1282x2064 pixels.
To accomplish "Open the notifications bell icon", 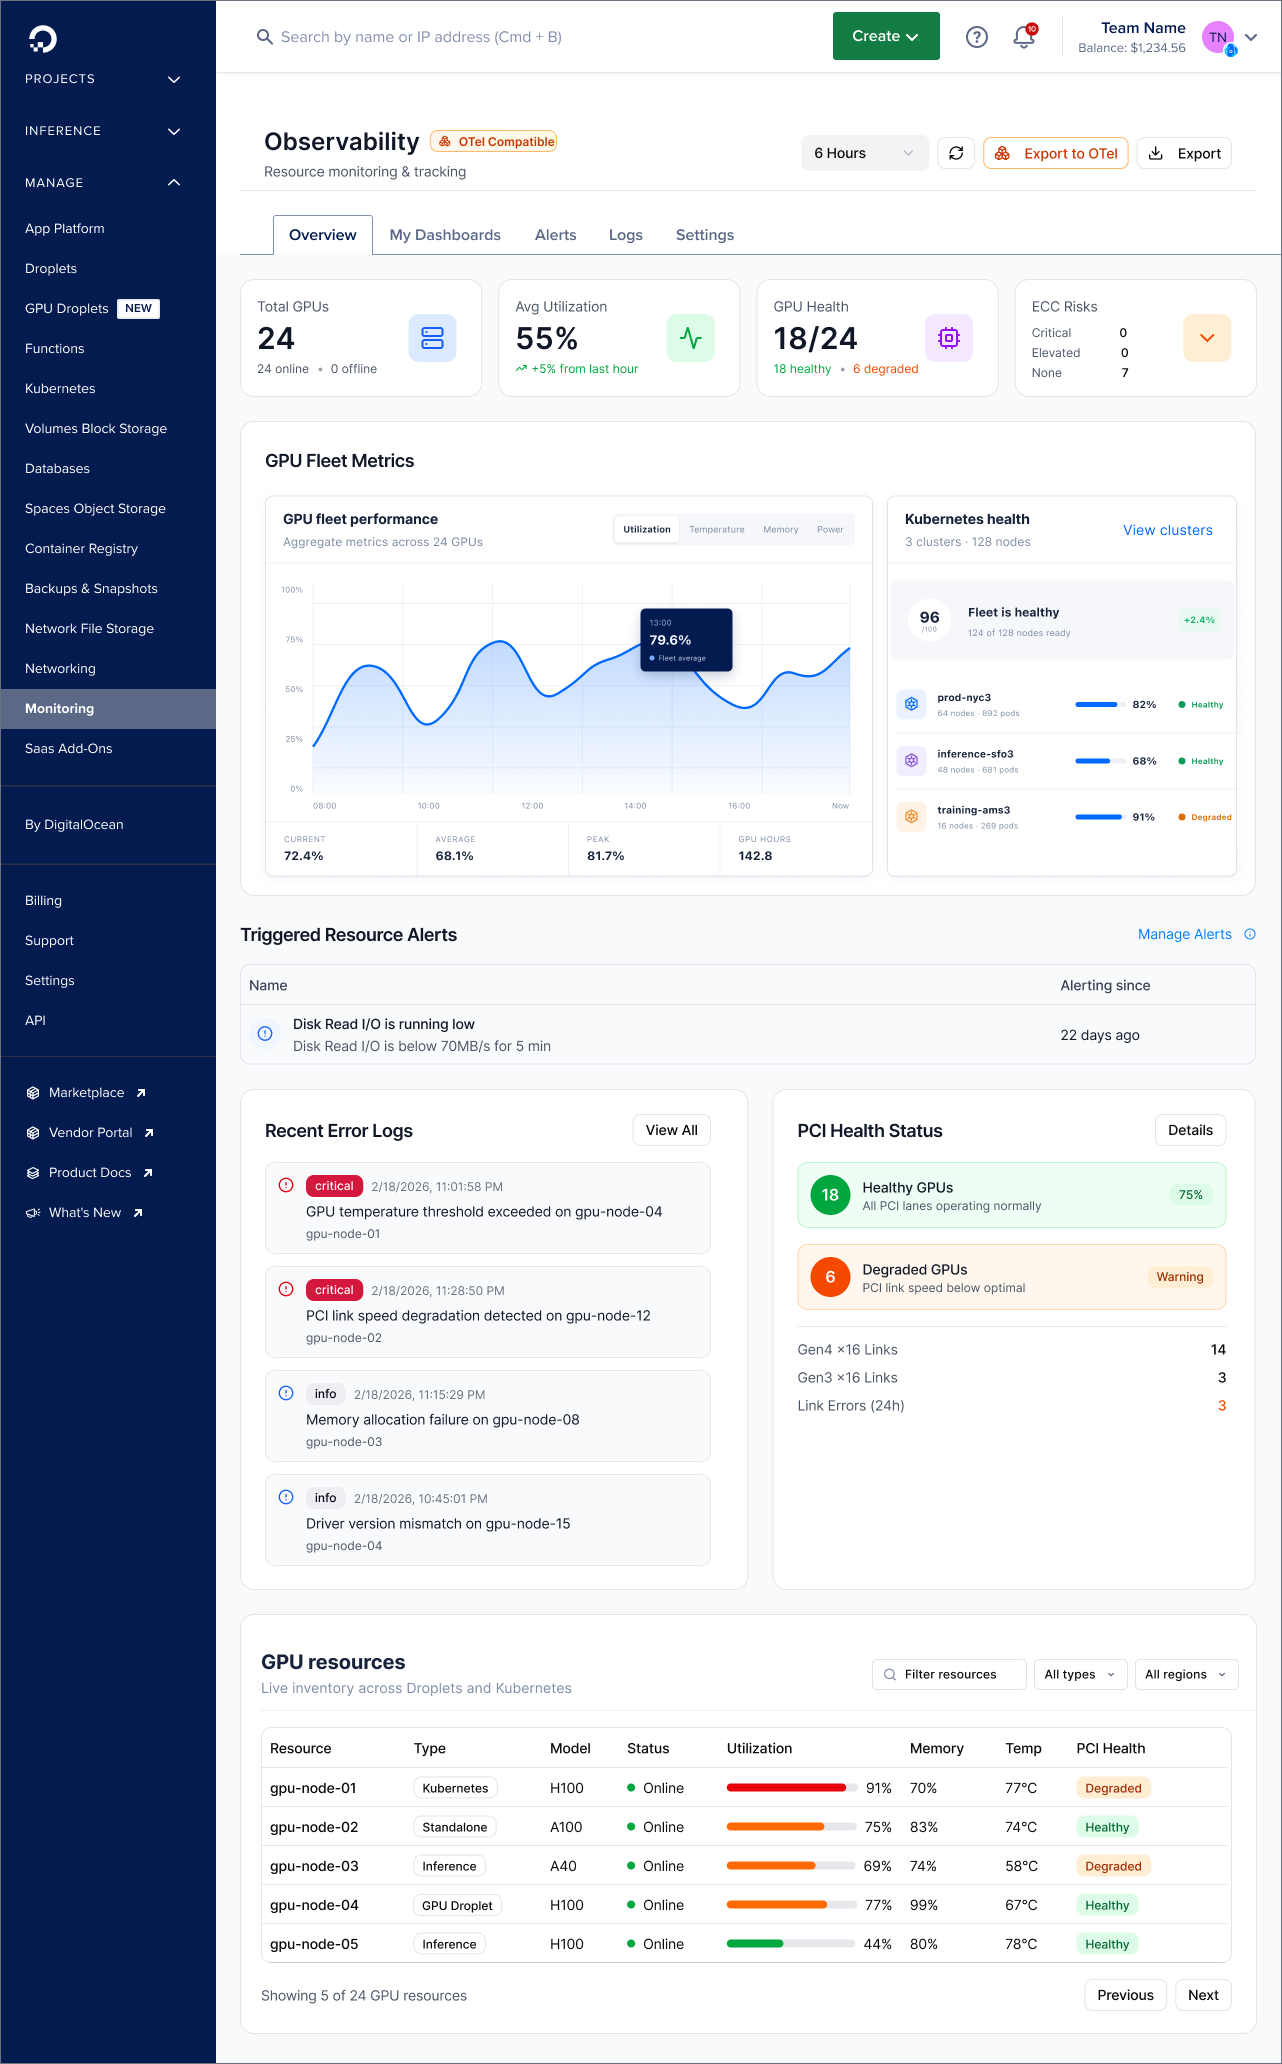I will [x=1024, y=36].
